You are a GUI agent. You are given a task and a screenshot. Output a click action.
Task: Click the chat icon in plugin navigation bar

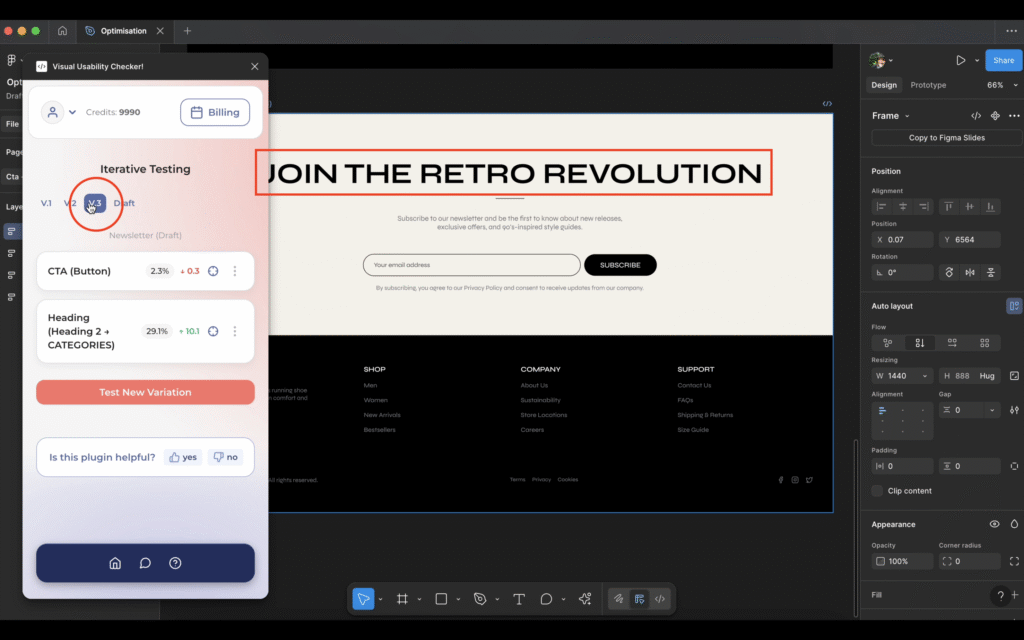145,563
